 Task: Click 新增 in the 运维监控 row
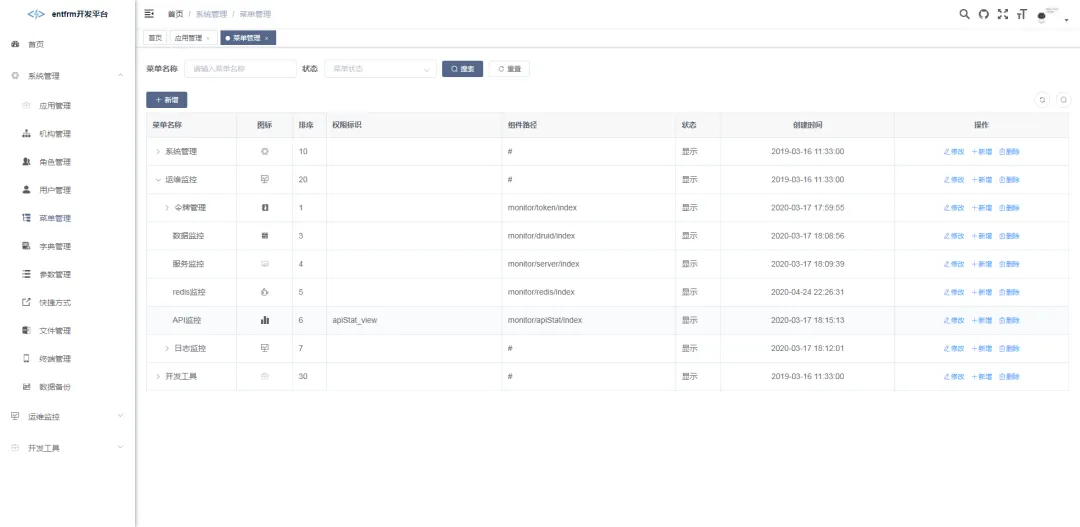click(x=982, y=180)
